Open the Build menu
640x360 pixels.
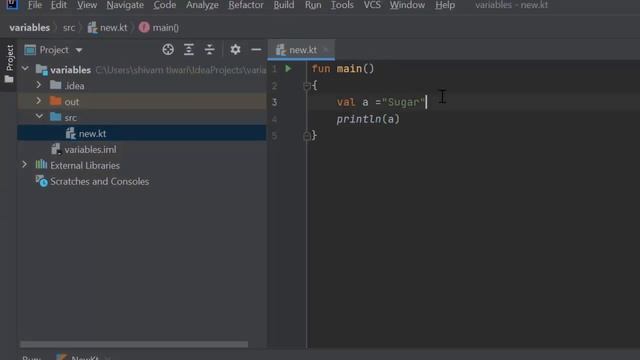(x=284, y=5)
